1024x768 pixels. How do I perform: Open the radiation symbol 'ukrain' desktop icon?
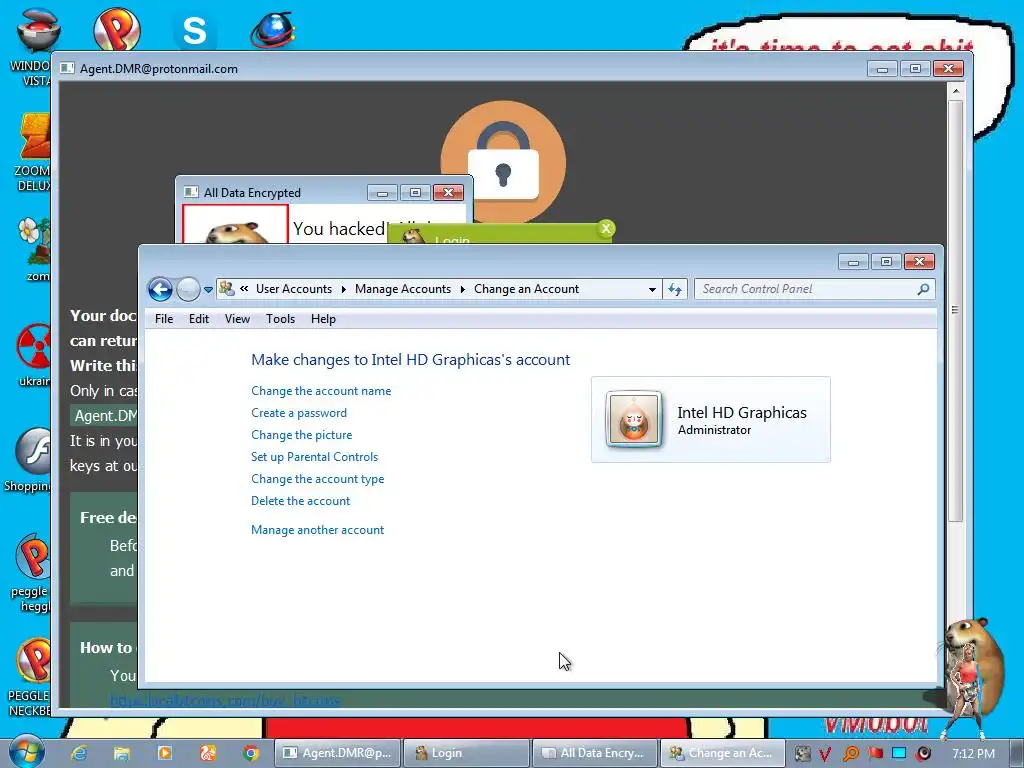tap(34, 356)
